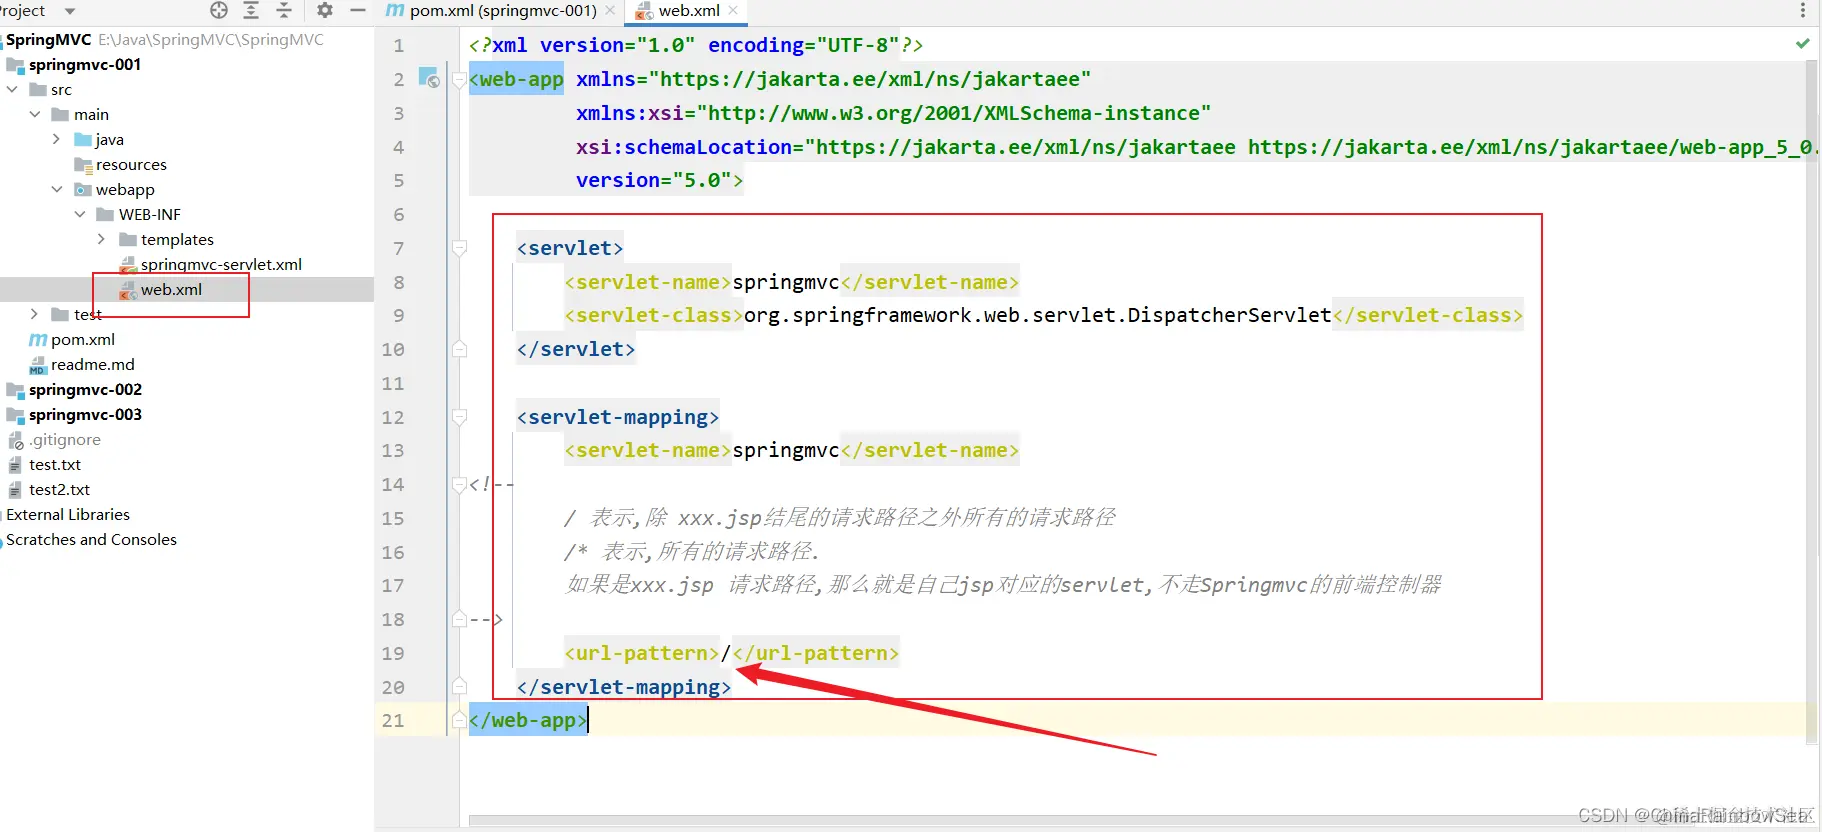Select the resources folder
The image size is (1822, 832).
coord(131,165)
